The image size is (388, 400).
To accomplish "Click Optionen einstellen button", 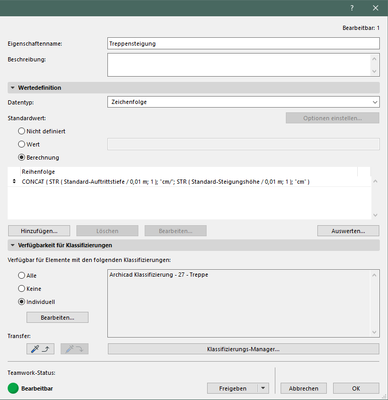I will tap(332, 118).
